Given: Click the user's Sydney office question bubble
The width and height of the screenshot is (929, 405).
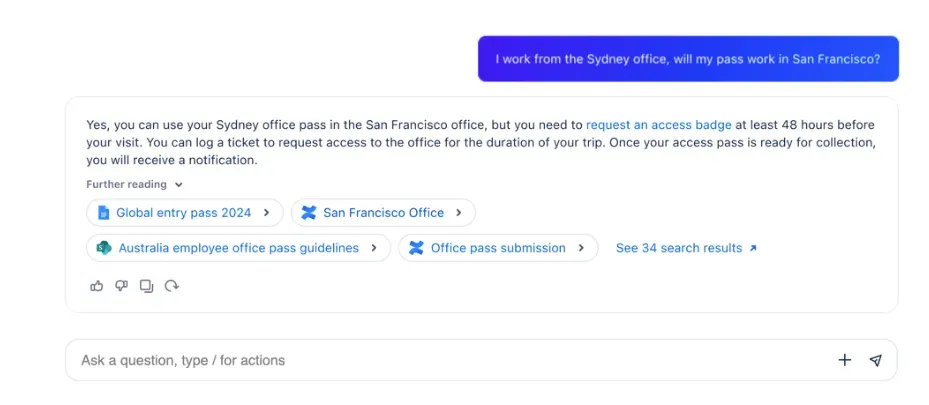Looking at the screenshot, I should (688, 59).
